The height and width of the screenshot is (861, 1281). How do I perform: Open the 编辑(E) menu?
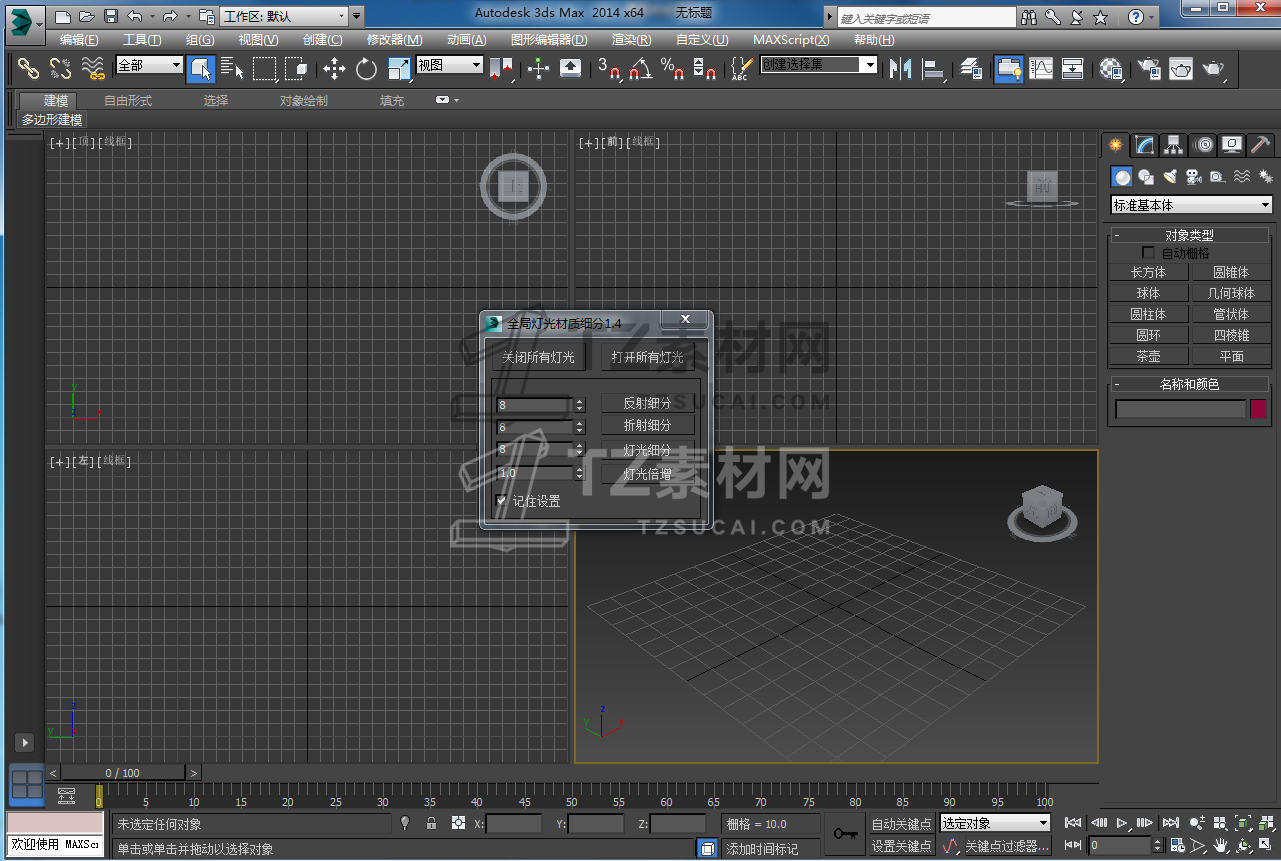coord(79,40)
